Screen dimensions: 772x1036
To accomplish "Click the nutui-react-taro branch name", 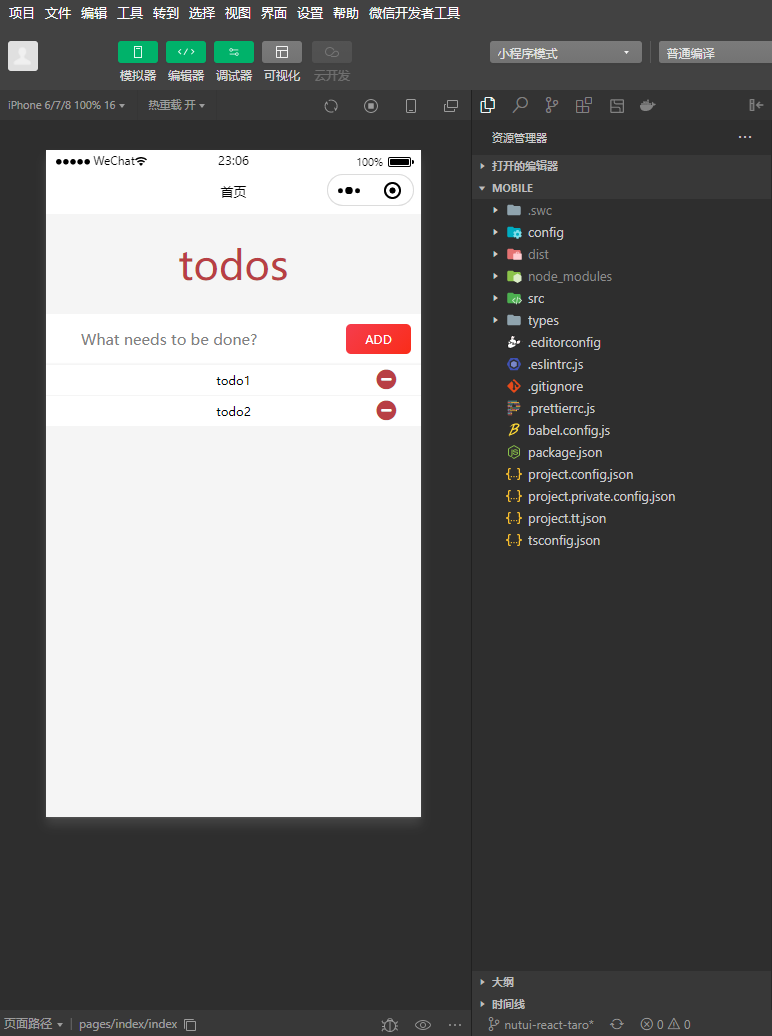I will pos(549,1025).
